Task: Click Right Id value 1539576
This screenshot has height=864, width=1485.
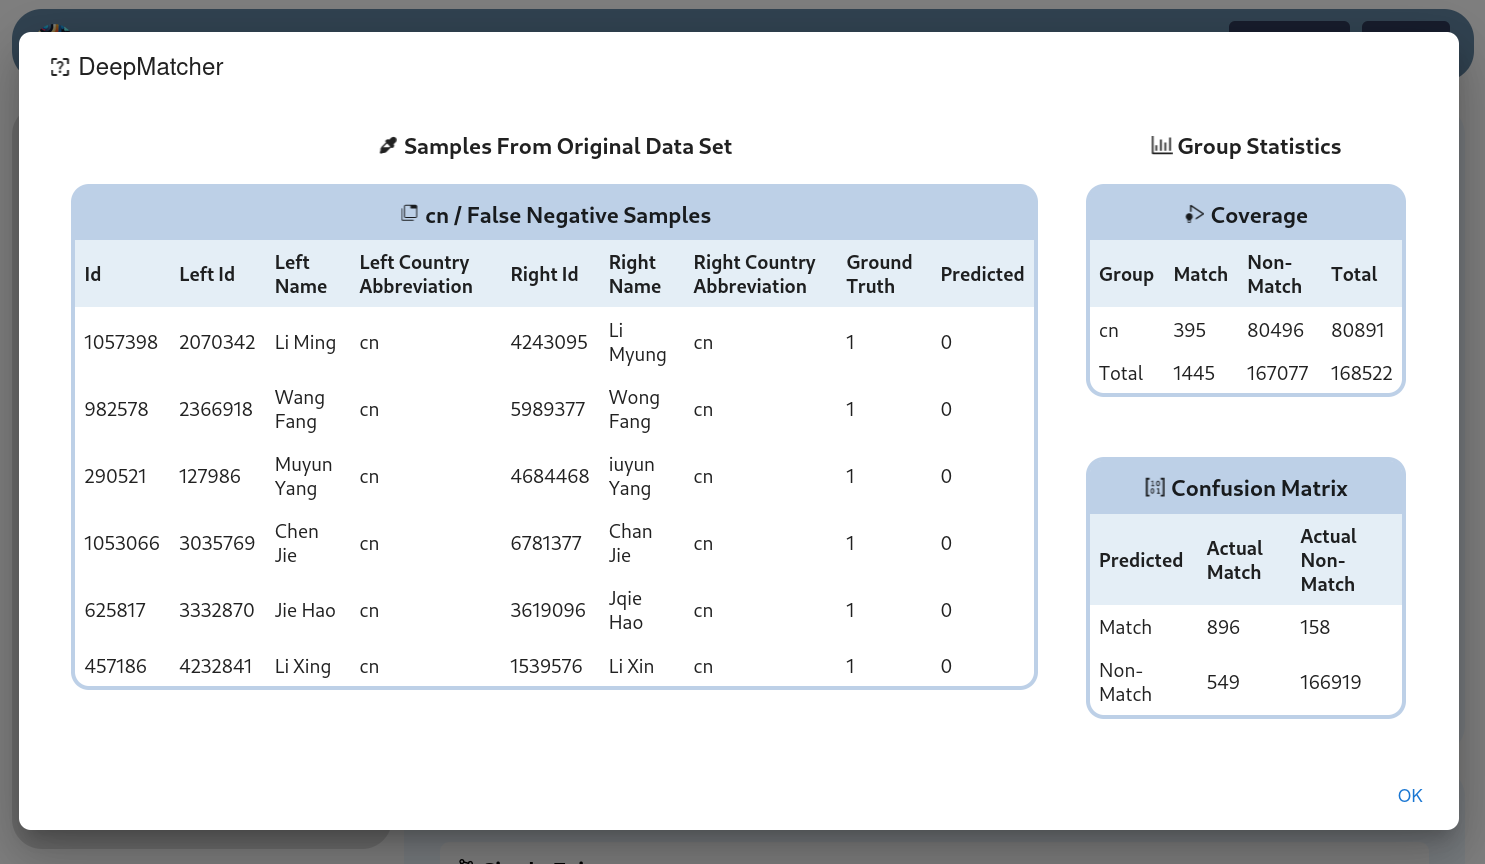Action: [x=546, y=666]
